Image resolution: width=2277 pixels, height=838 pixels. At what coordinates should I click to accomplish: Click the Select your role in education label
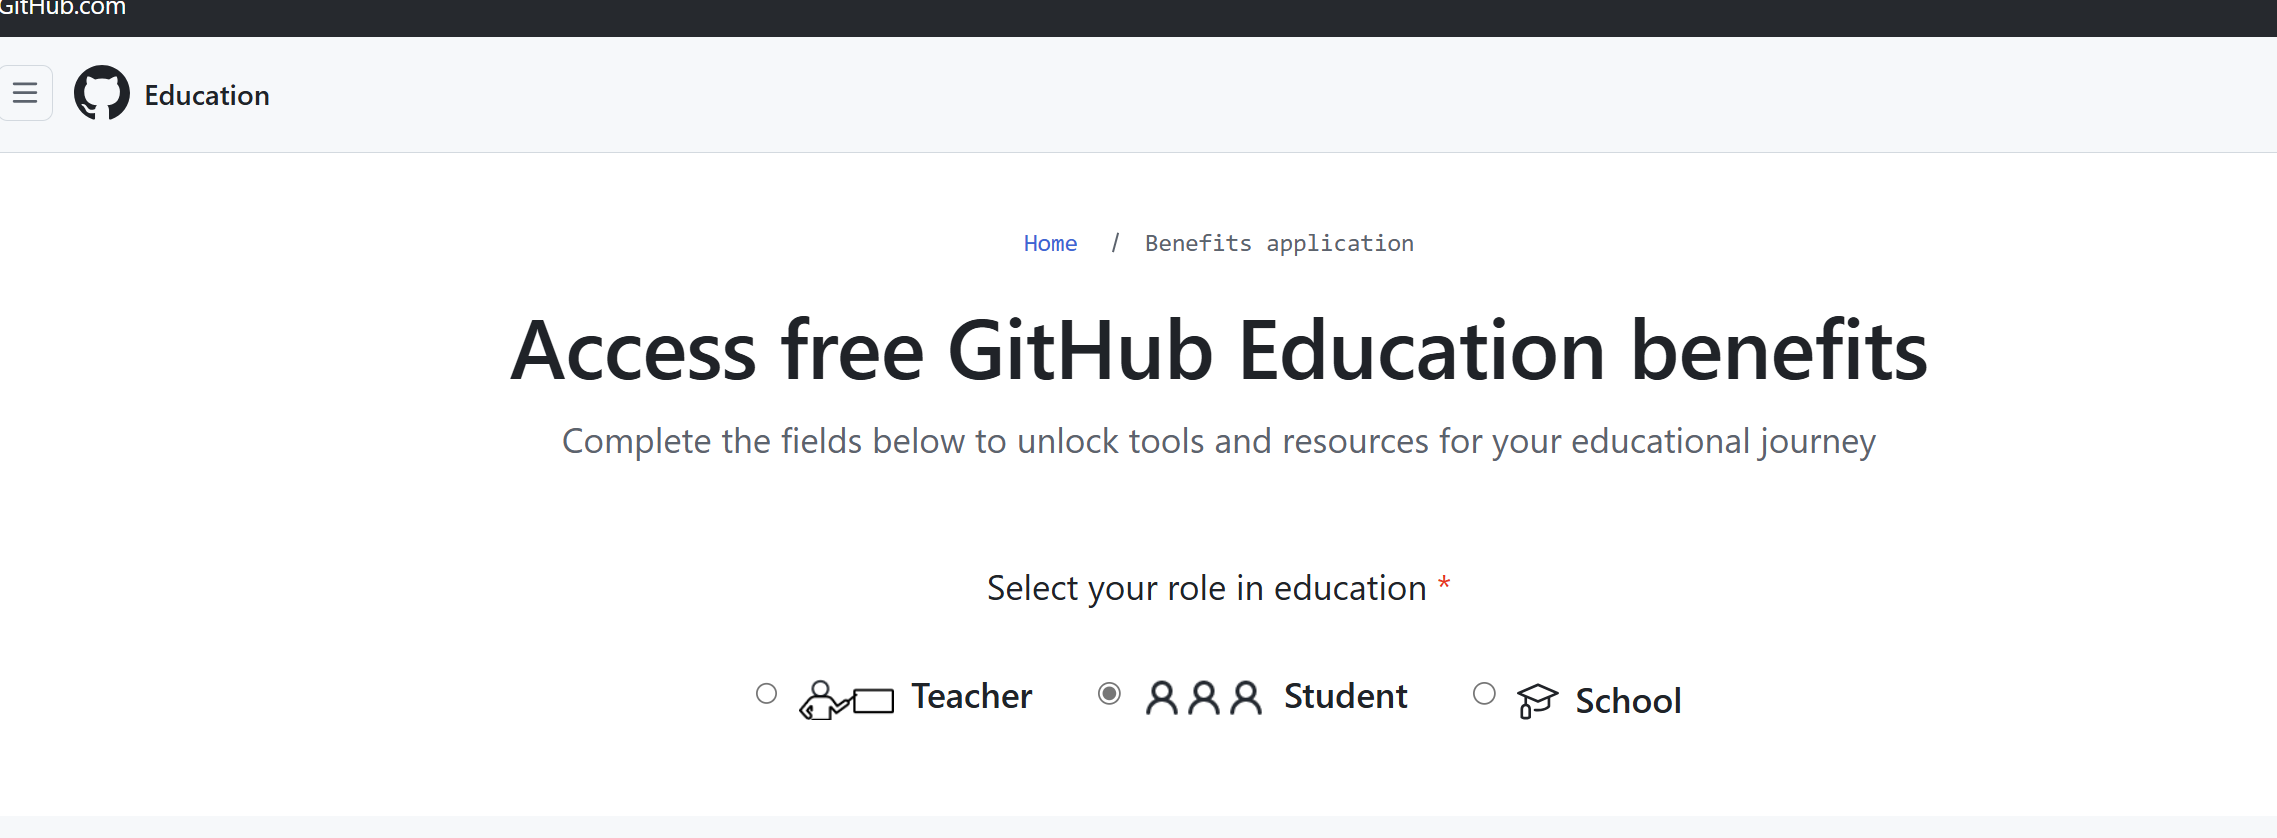click(1206, 588)
